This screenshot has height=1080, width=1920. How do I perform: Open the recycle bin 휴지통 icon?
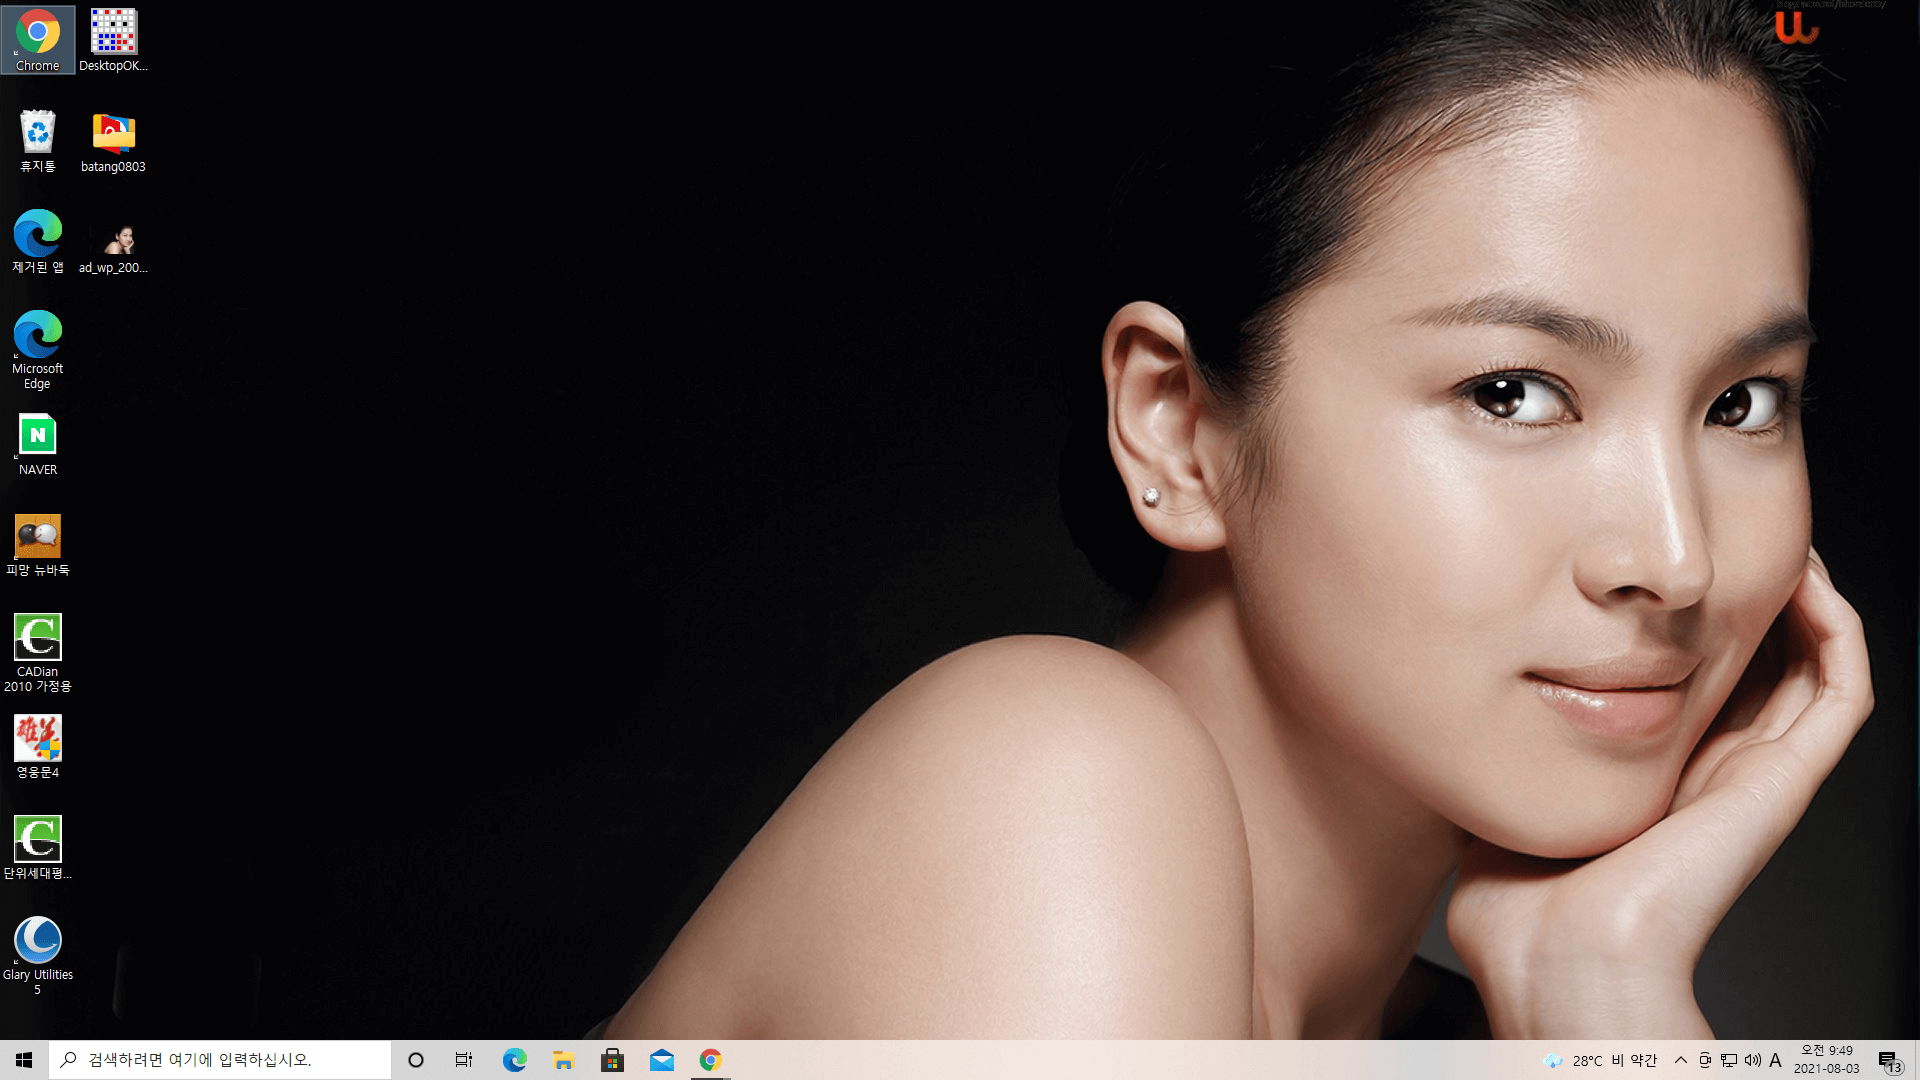coord(38,141)
